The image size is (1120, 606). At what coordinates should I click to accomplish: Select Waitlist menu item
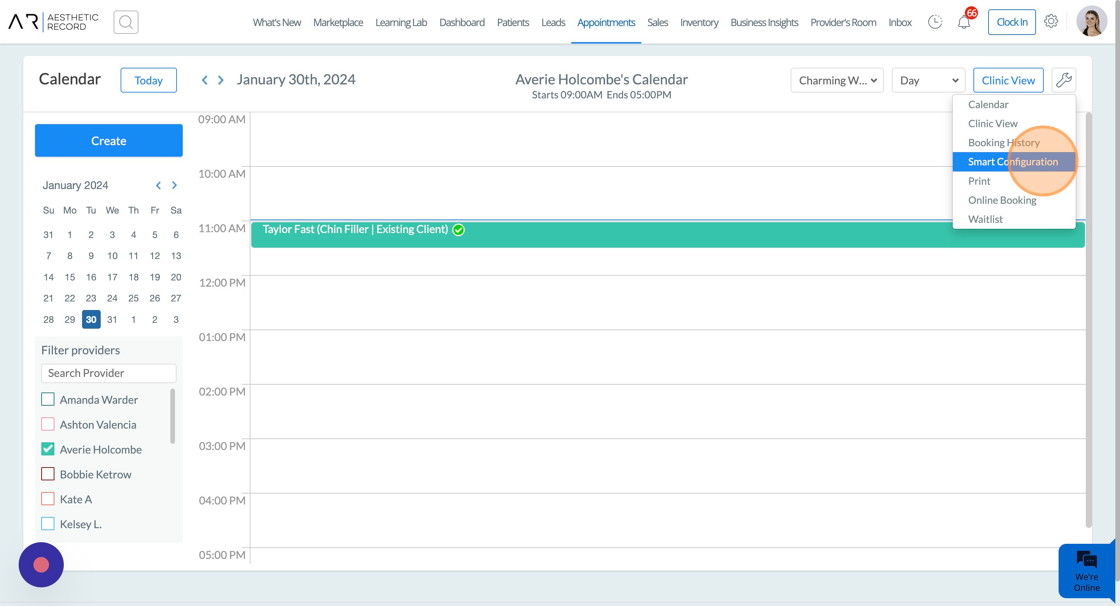(1014, 219)
